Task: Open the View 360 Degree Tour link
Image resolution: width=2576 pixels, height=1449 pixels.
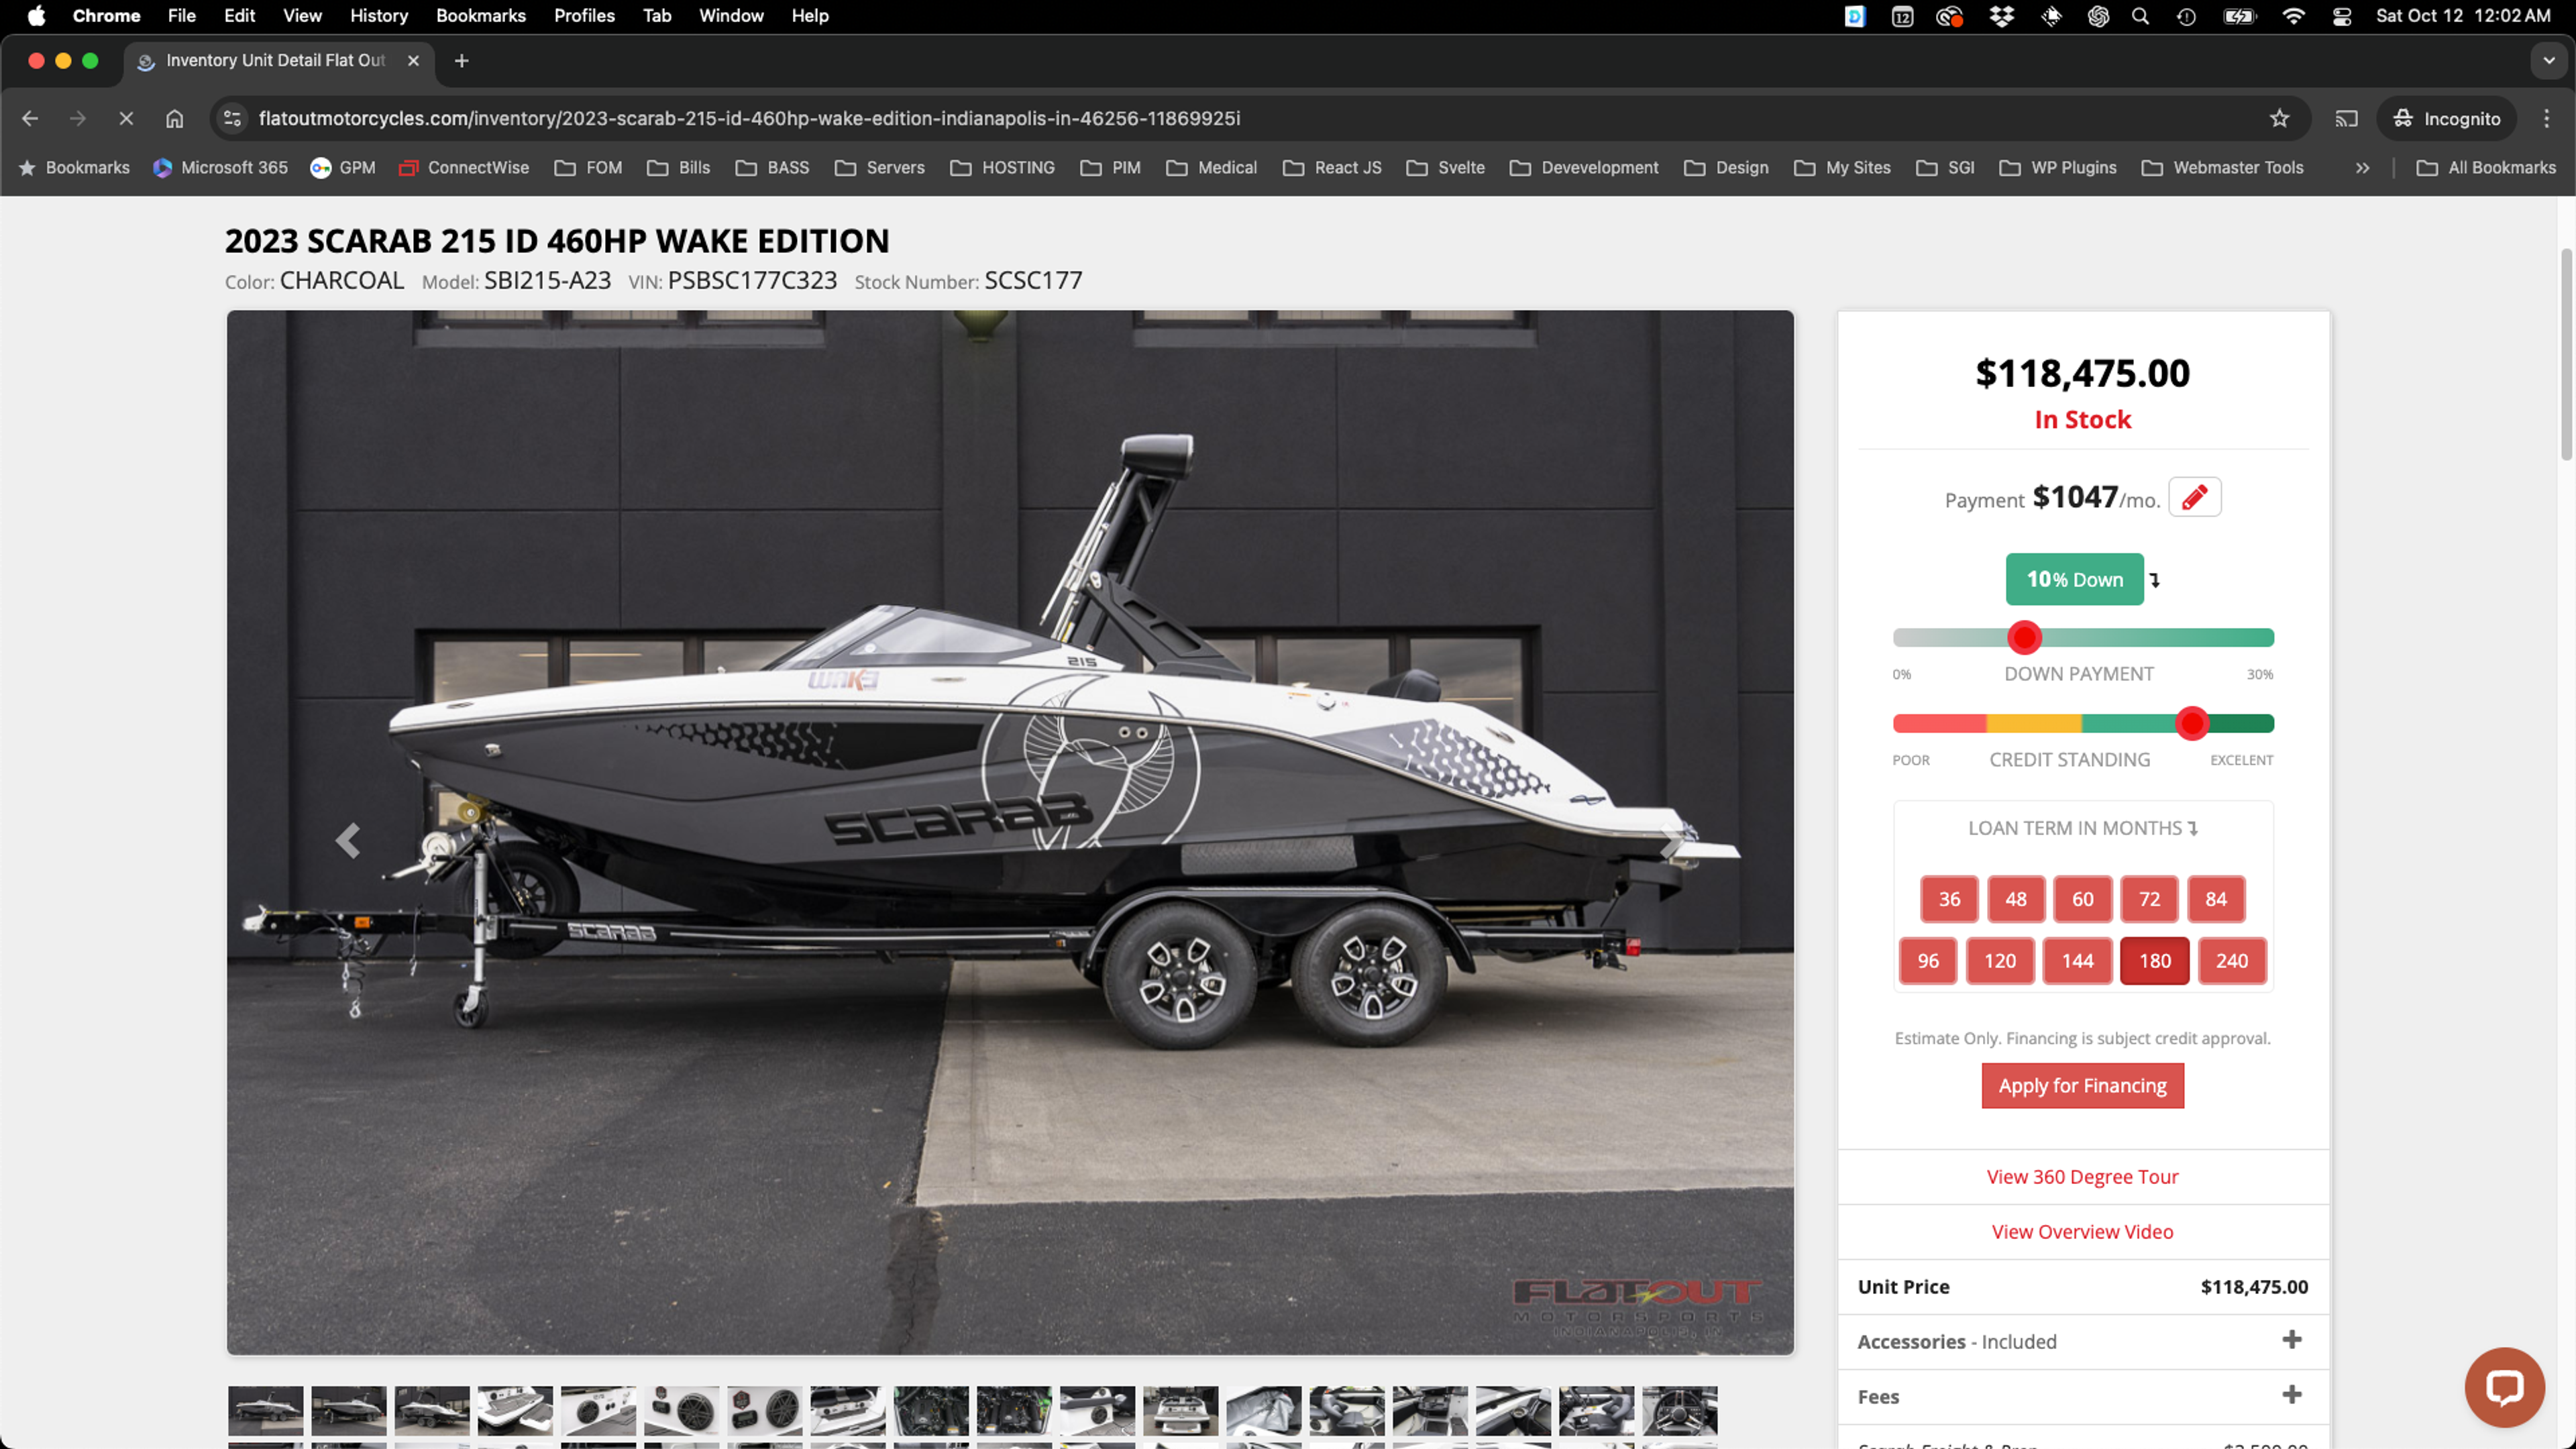Action: tap(2082, 1176)
